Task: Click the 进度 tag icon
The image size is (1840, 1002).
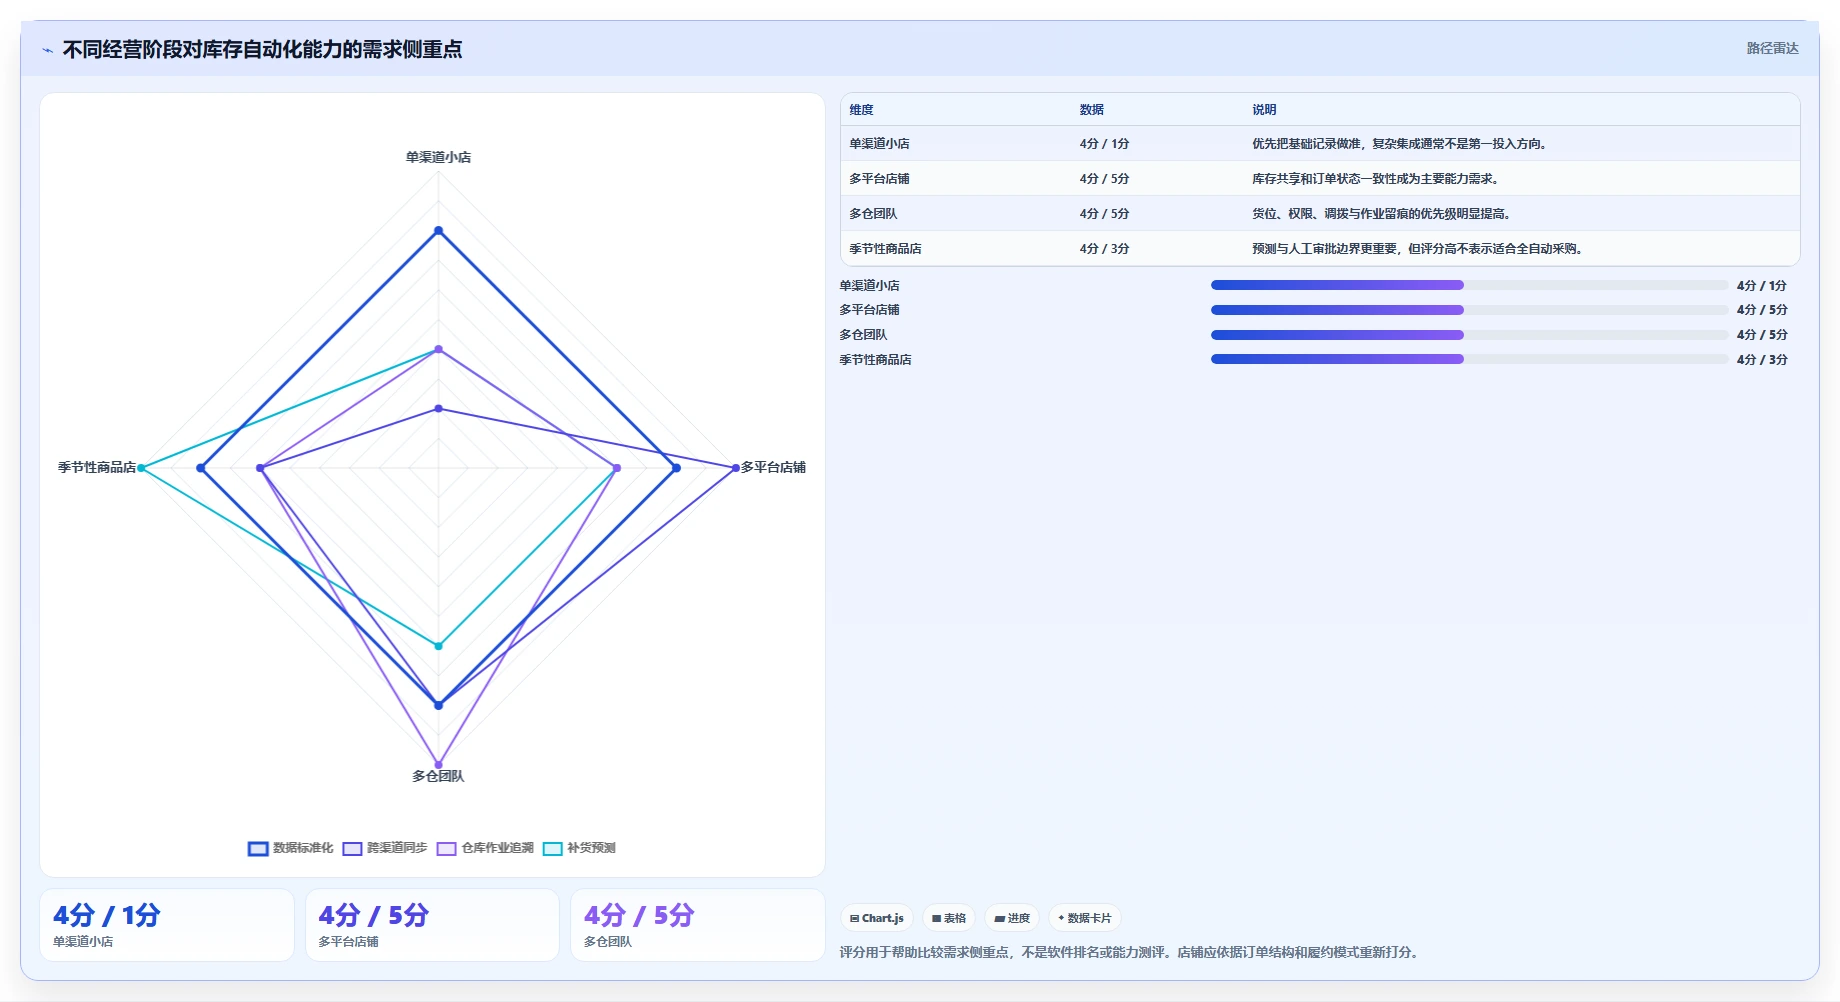Action: (x=999, y=918)
